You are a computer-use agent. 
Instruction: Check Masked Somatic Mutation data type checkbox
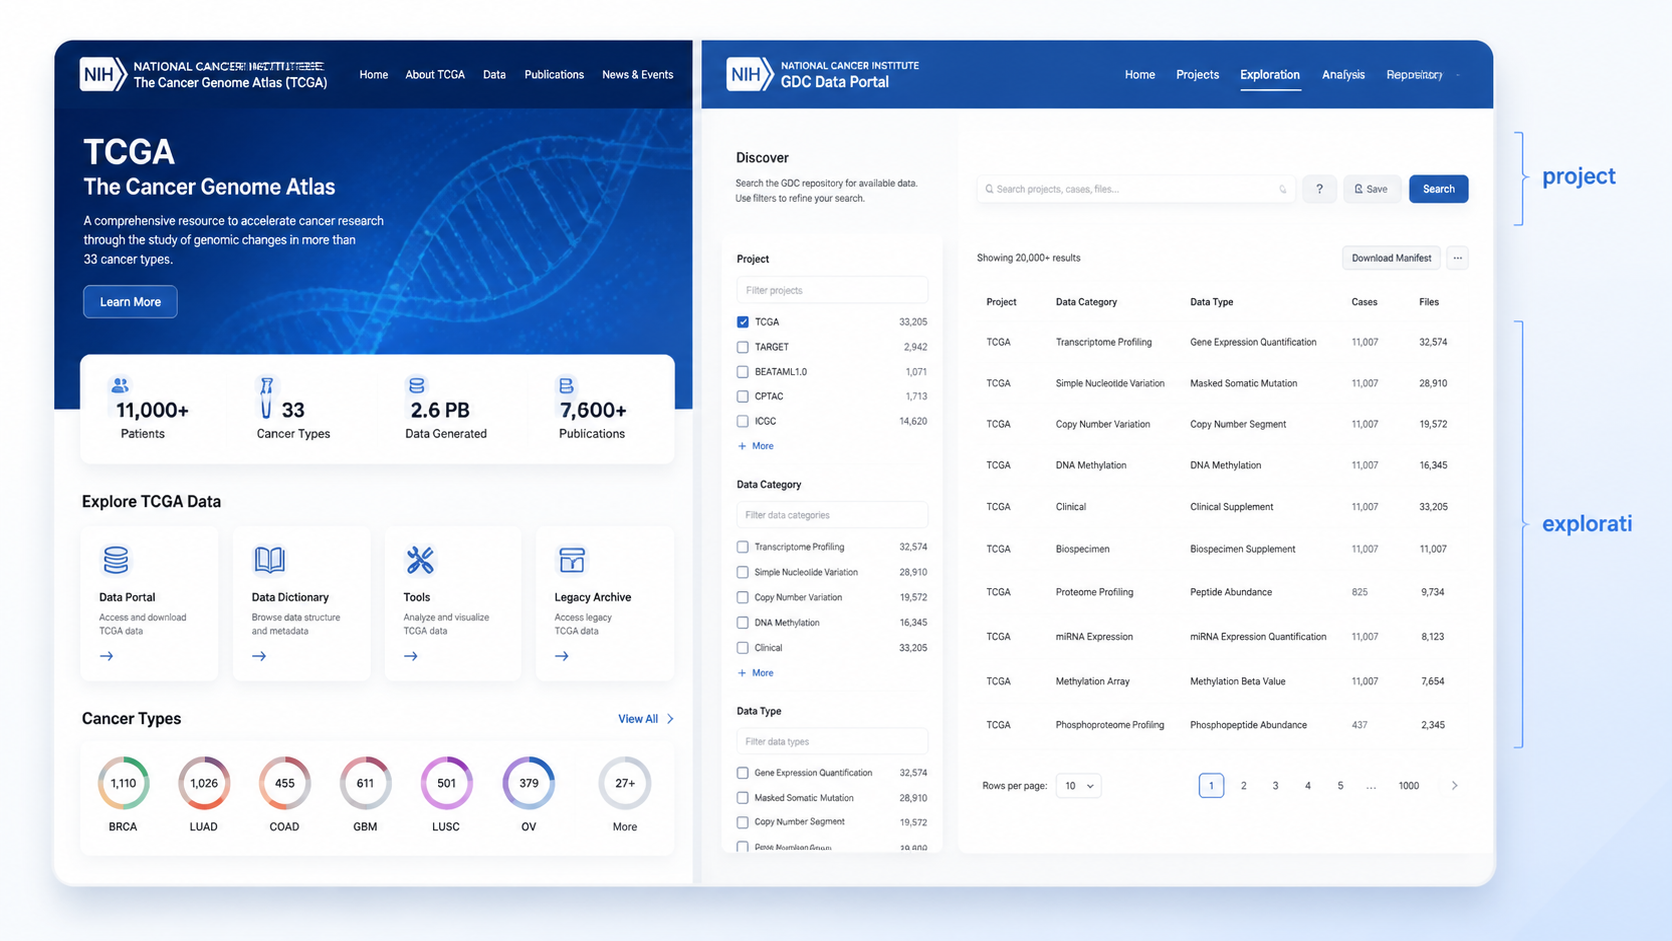tap(742, 798)
